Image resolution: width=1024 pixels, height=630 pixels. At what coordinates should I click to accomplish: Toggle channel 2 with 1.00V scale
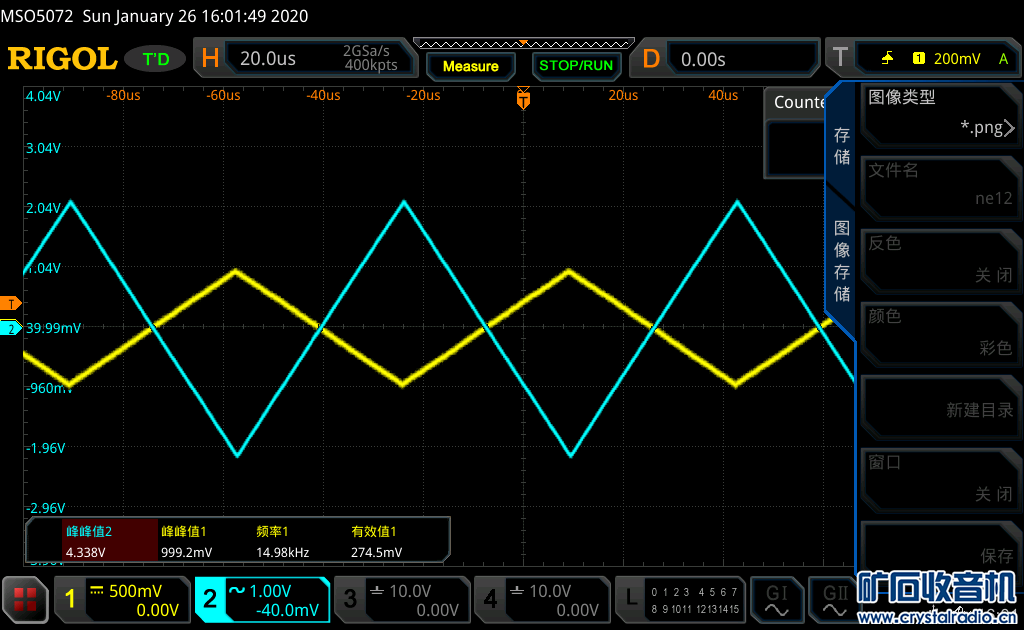(262, 599)
